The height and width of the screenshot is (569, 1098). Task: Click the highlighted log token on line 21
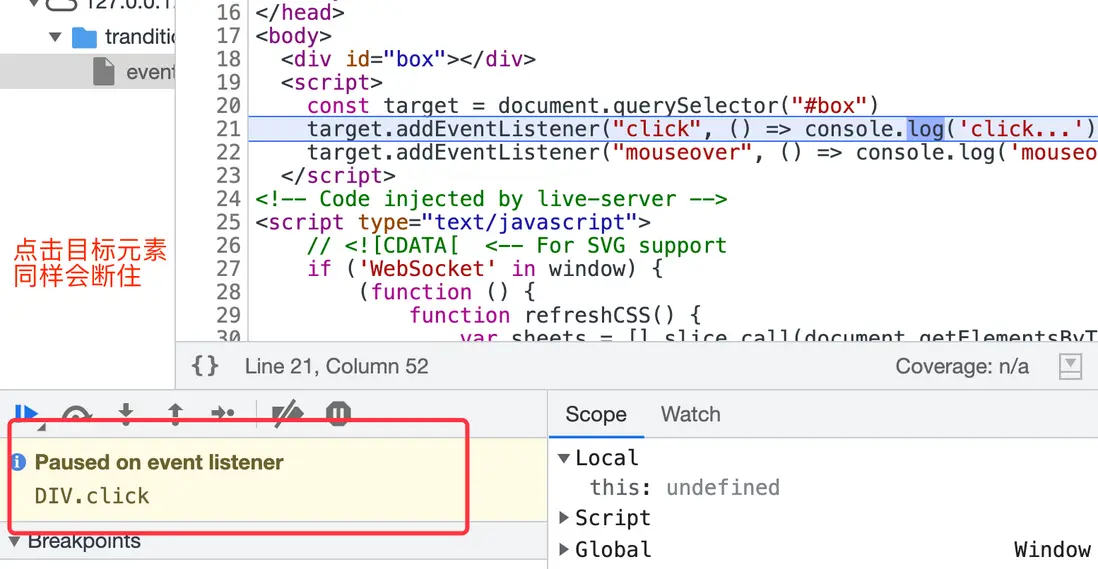(x=926, y=129)
